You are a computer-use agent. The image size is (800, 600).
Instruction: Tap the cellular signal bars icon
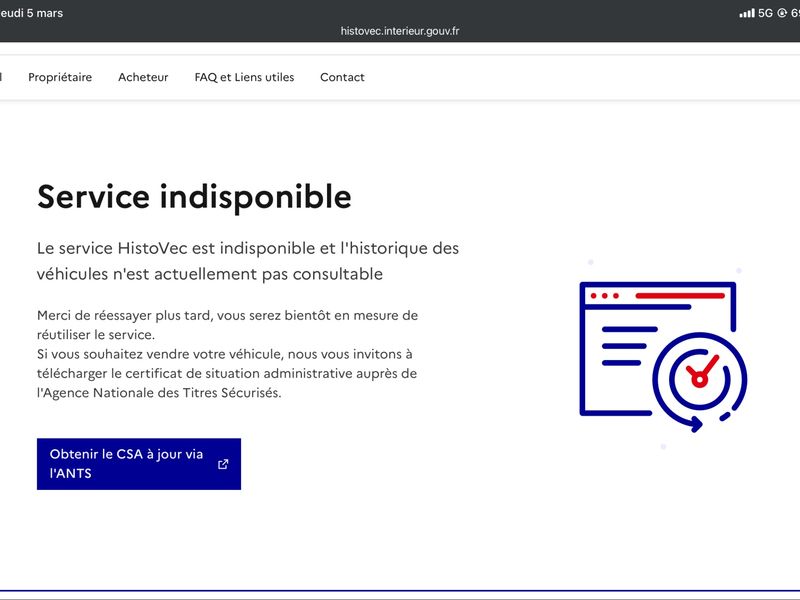[x=747, y=13]
